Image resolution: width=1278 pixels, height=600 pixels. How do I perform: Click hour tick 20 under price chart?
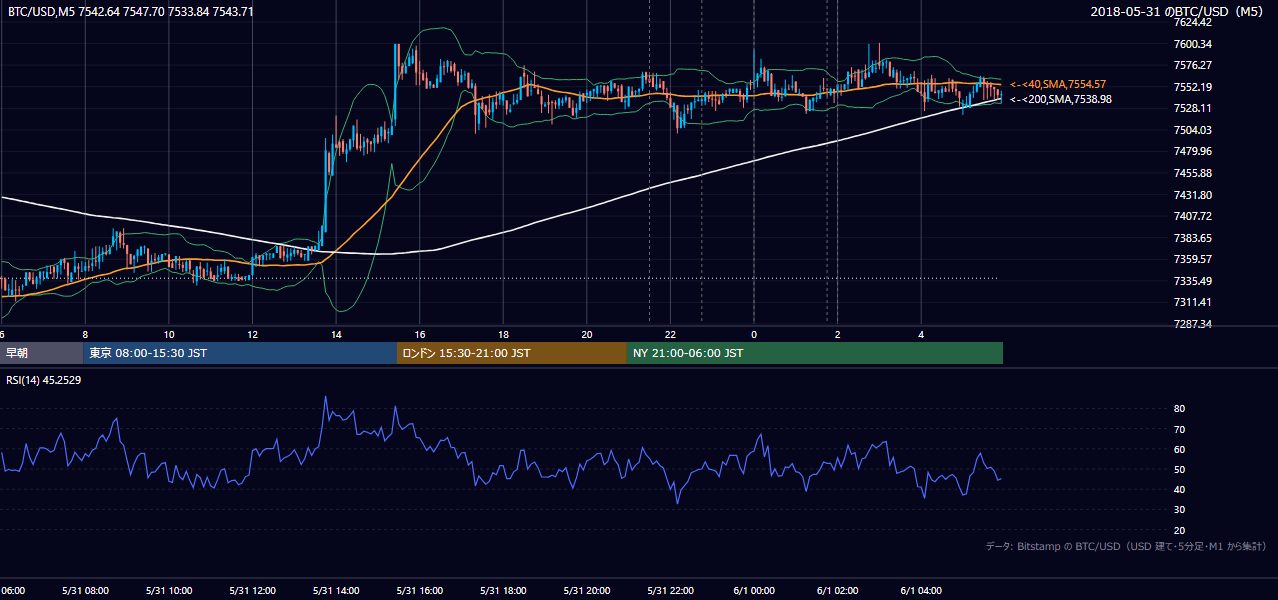[x=587, y=334]
